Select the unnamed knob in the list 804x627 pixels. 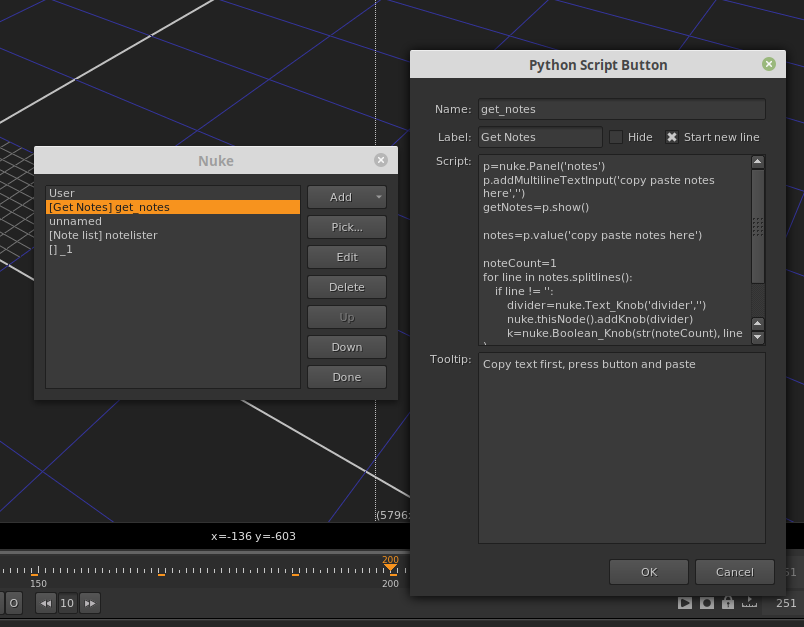point(75,221)
